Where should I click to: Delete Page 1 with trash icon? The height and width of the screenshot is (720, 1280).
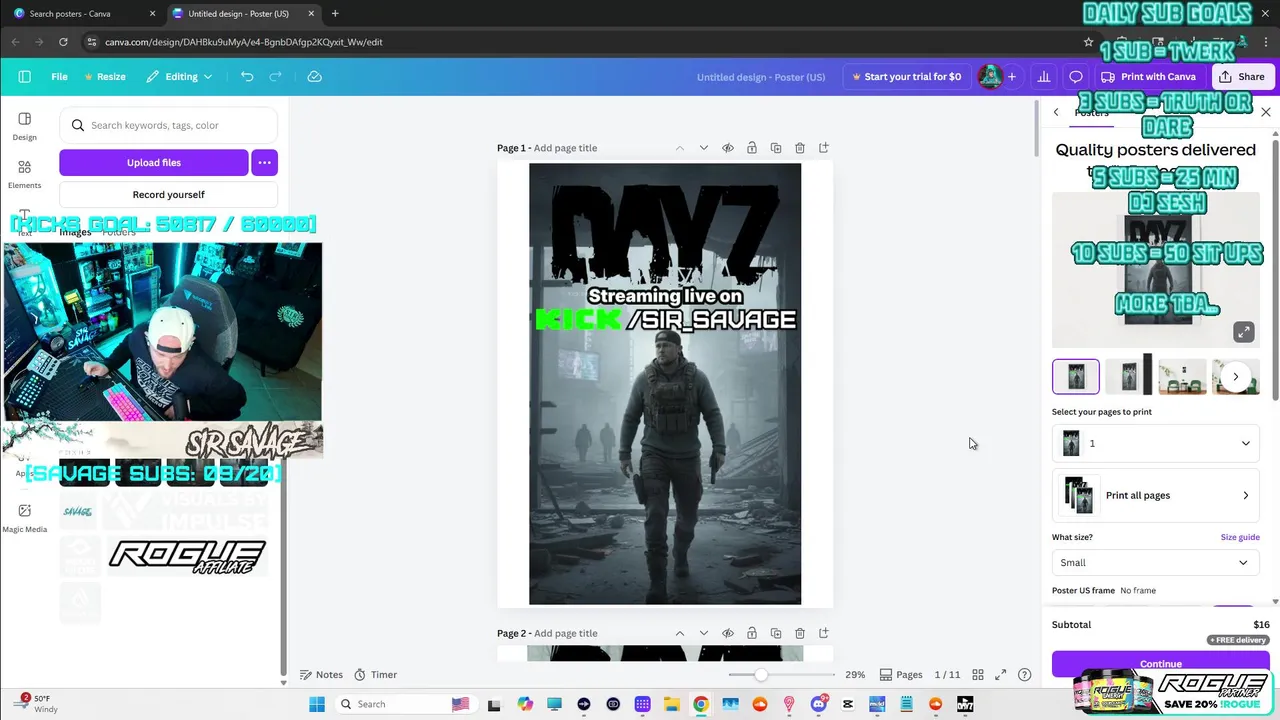(x=800, y=148)
